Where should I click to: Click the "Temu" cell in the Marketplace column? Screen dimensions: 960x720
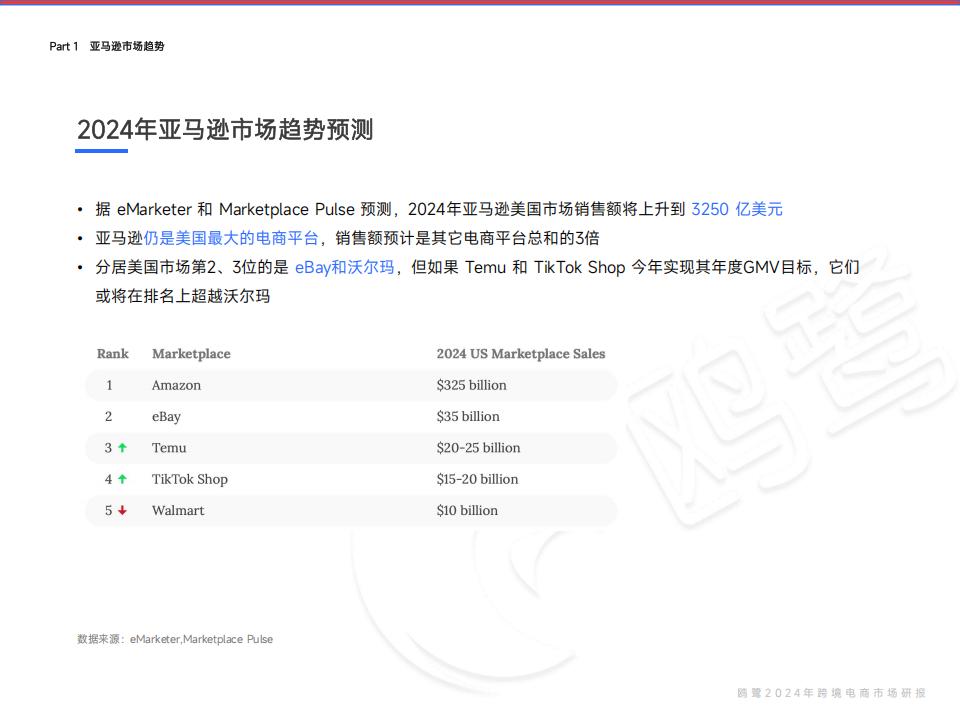(x=169, y=448)
